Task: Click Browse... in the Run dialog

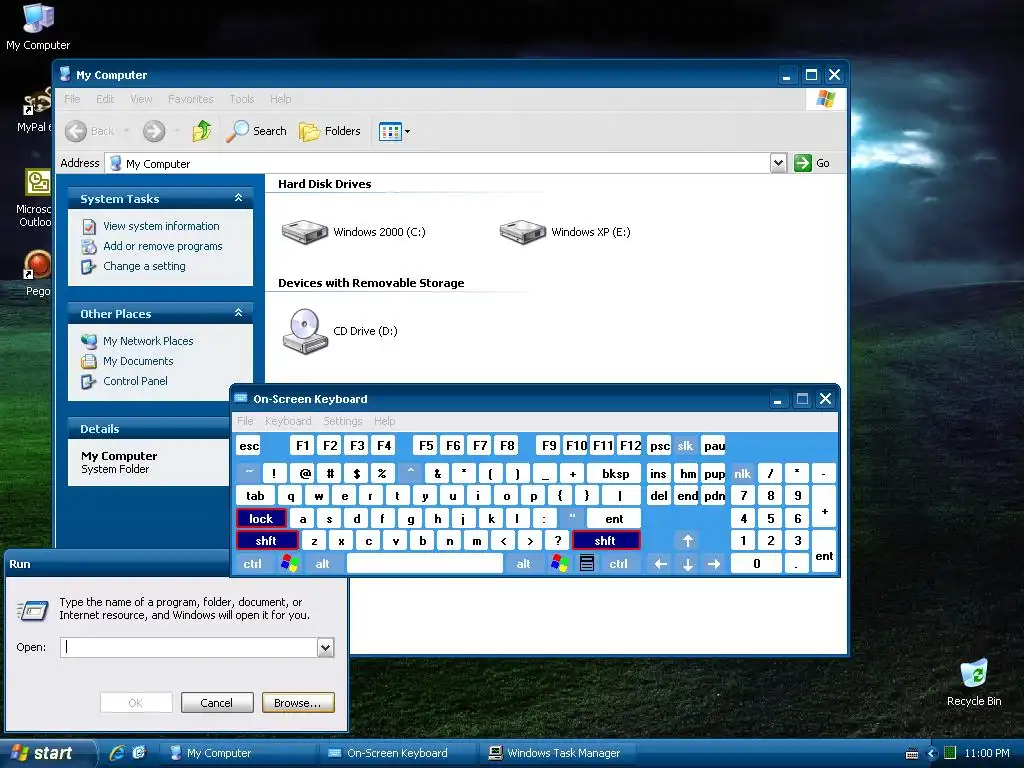Action: [x=298, y=703]
